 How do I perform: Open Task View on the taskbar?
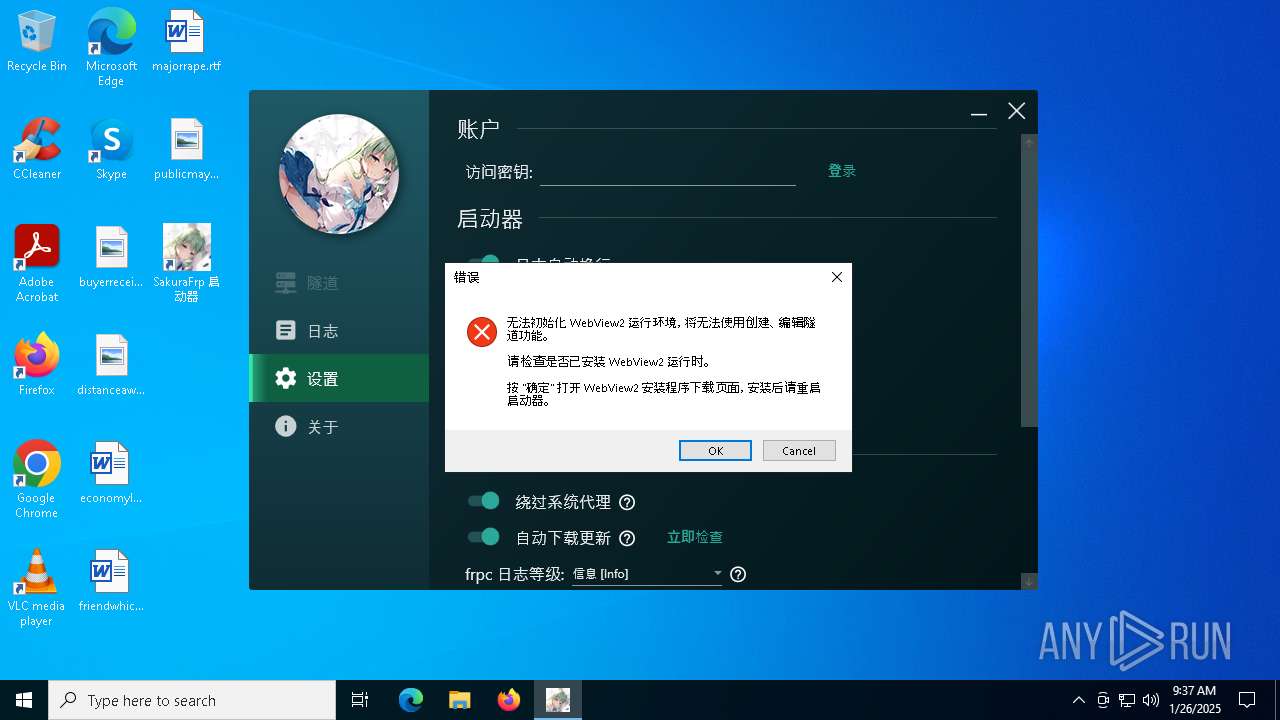[360, 700]
